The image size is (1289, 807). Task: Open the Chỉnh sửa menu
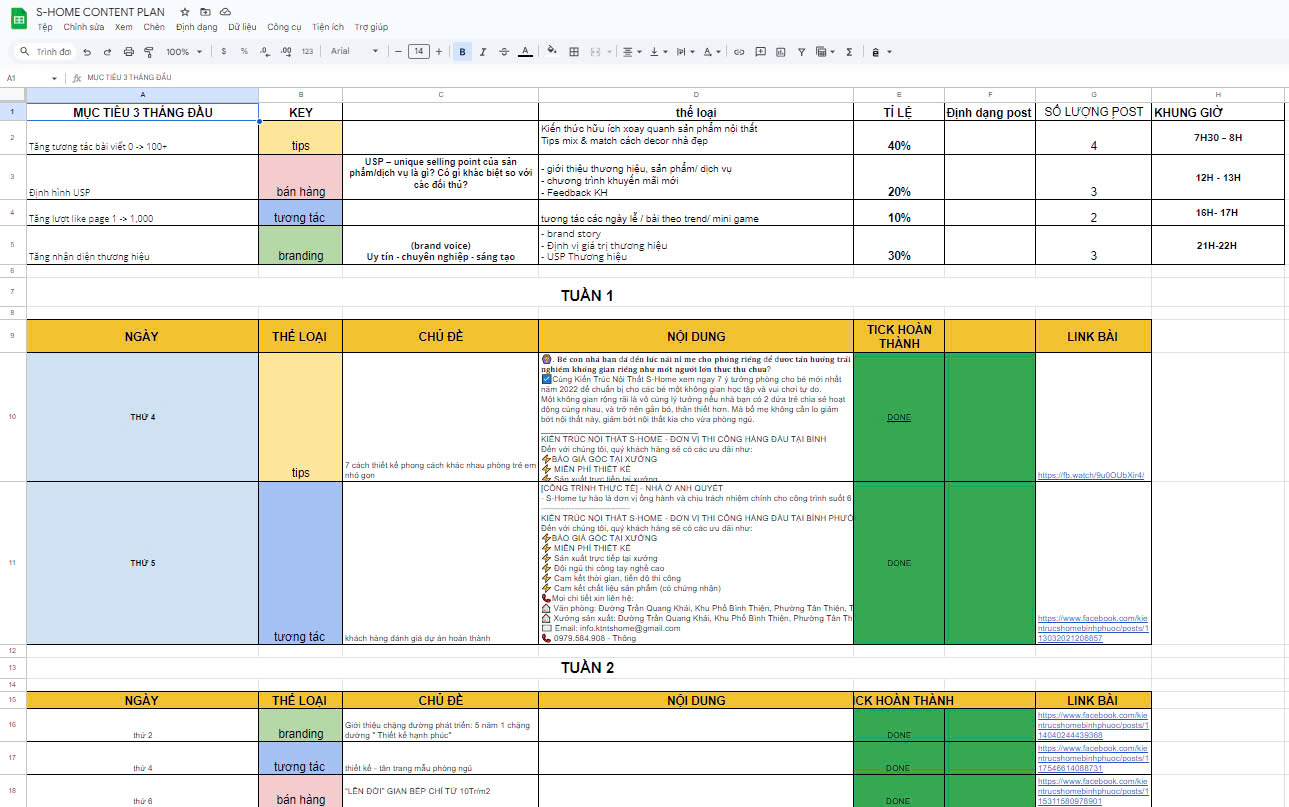point(83,27)
